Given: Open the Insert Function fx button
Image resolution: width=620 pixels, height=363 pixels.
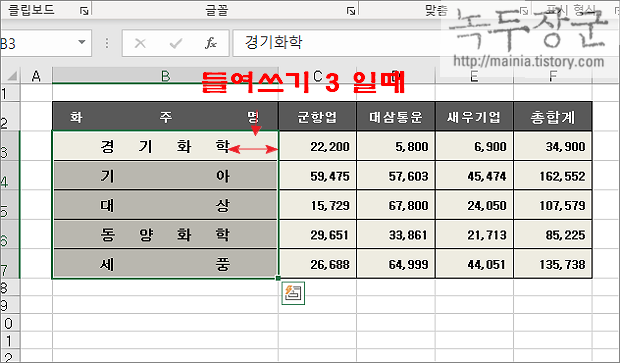Looking at the screenshot, I should click(x=210, y=43).
